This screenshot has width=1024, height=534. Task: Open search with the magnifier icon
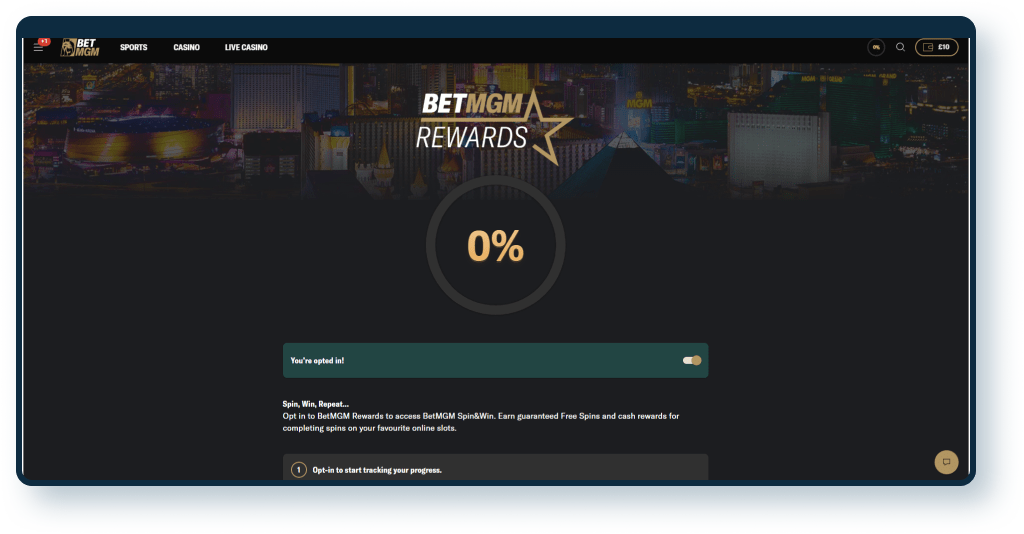(900, 47)
